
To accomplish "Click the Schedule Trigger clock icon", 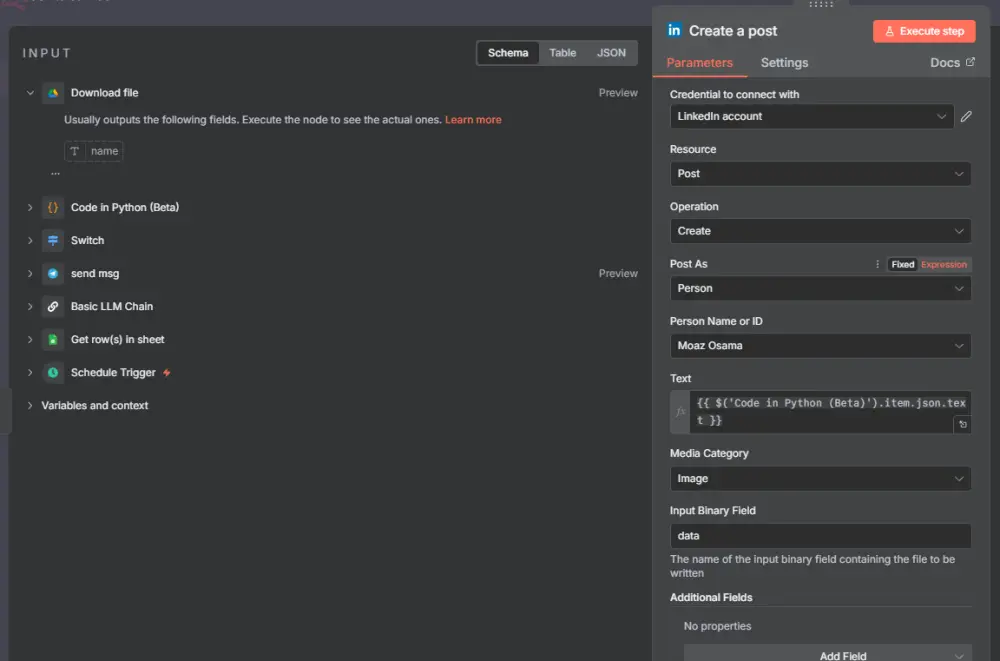I will 53,373.
